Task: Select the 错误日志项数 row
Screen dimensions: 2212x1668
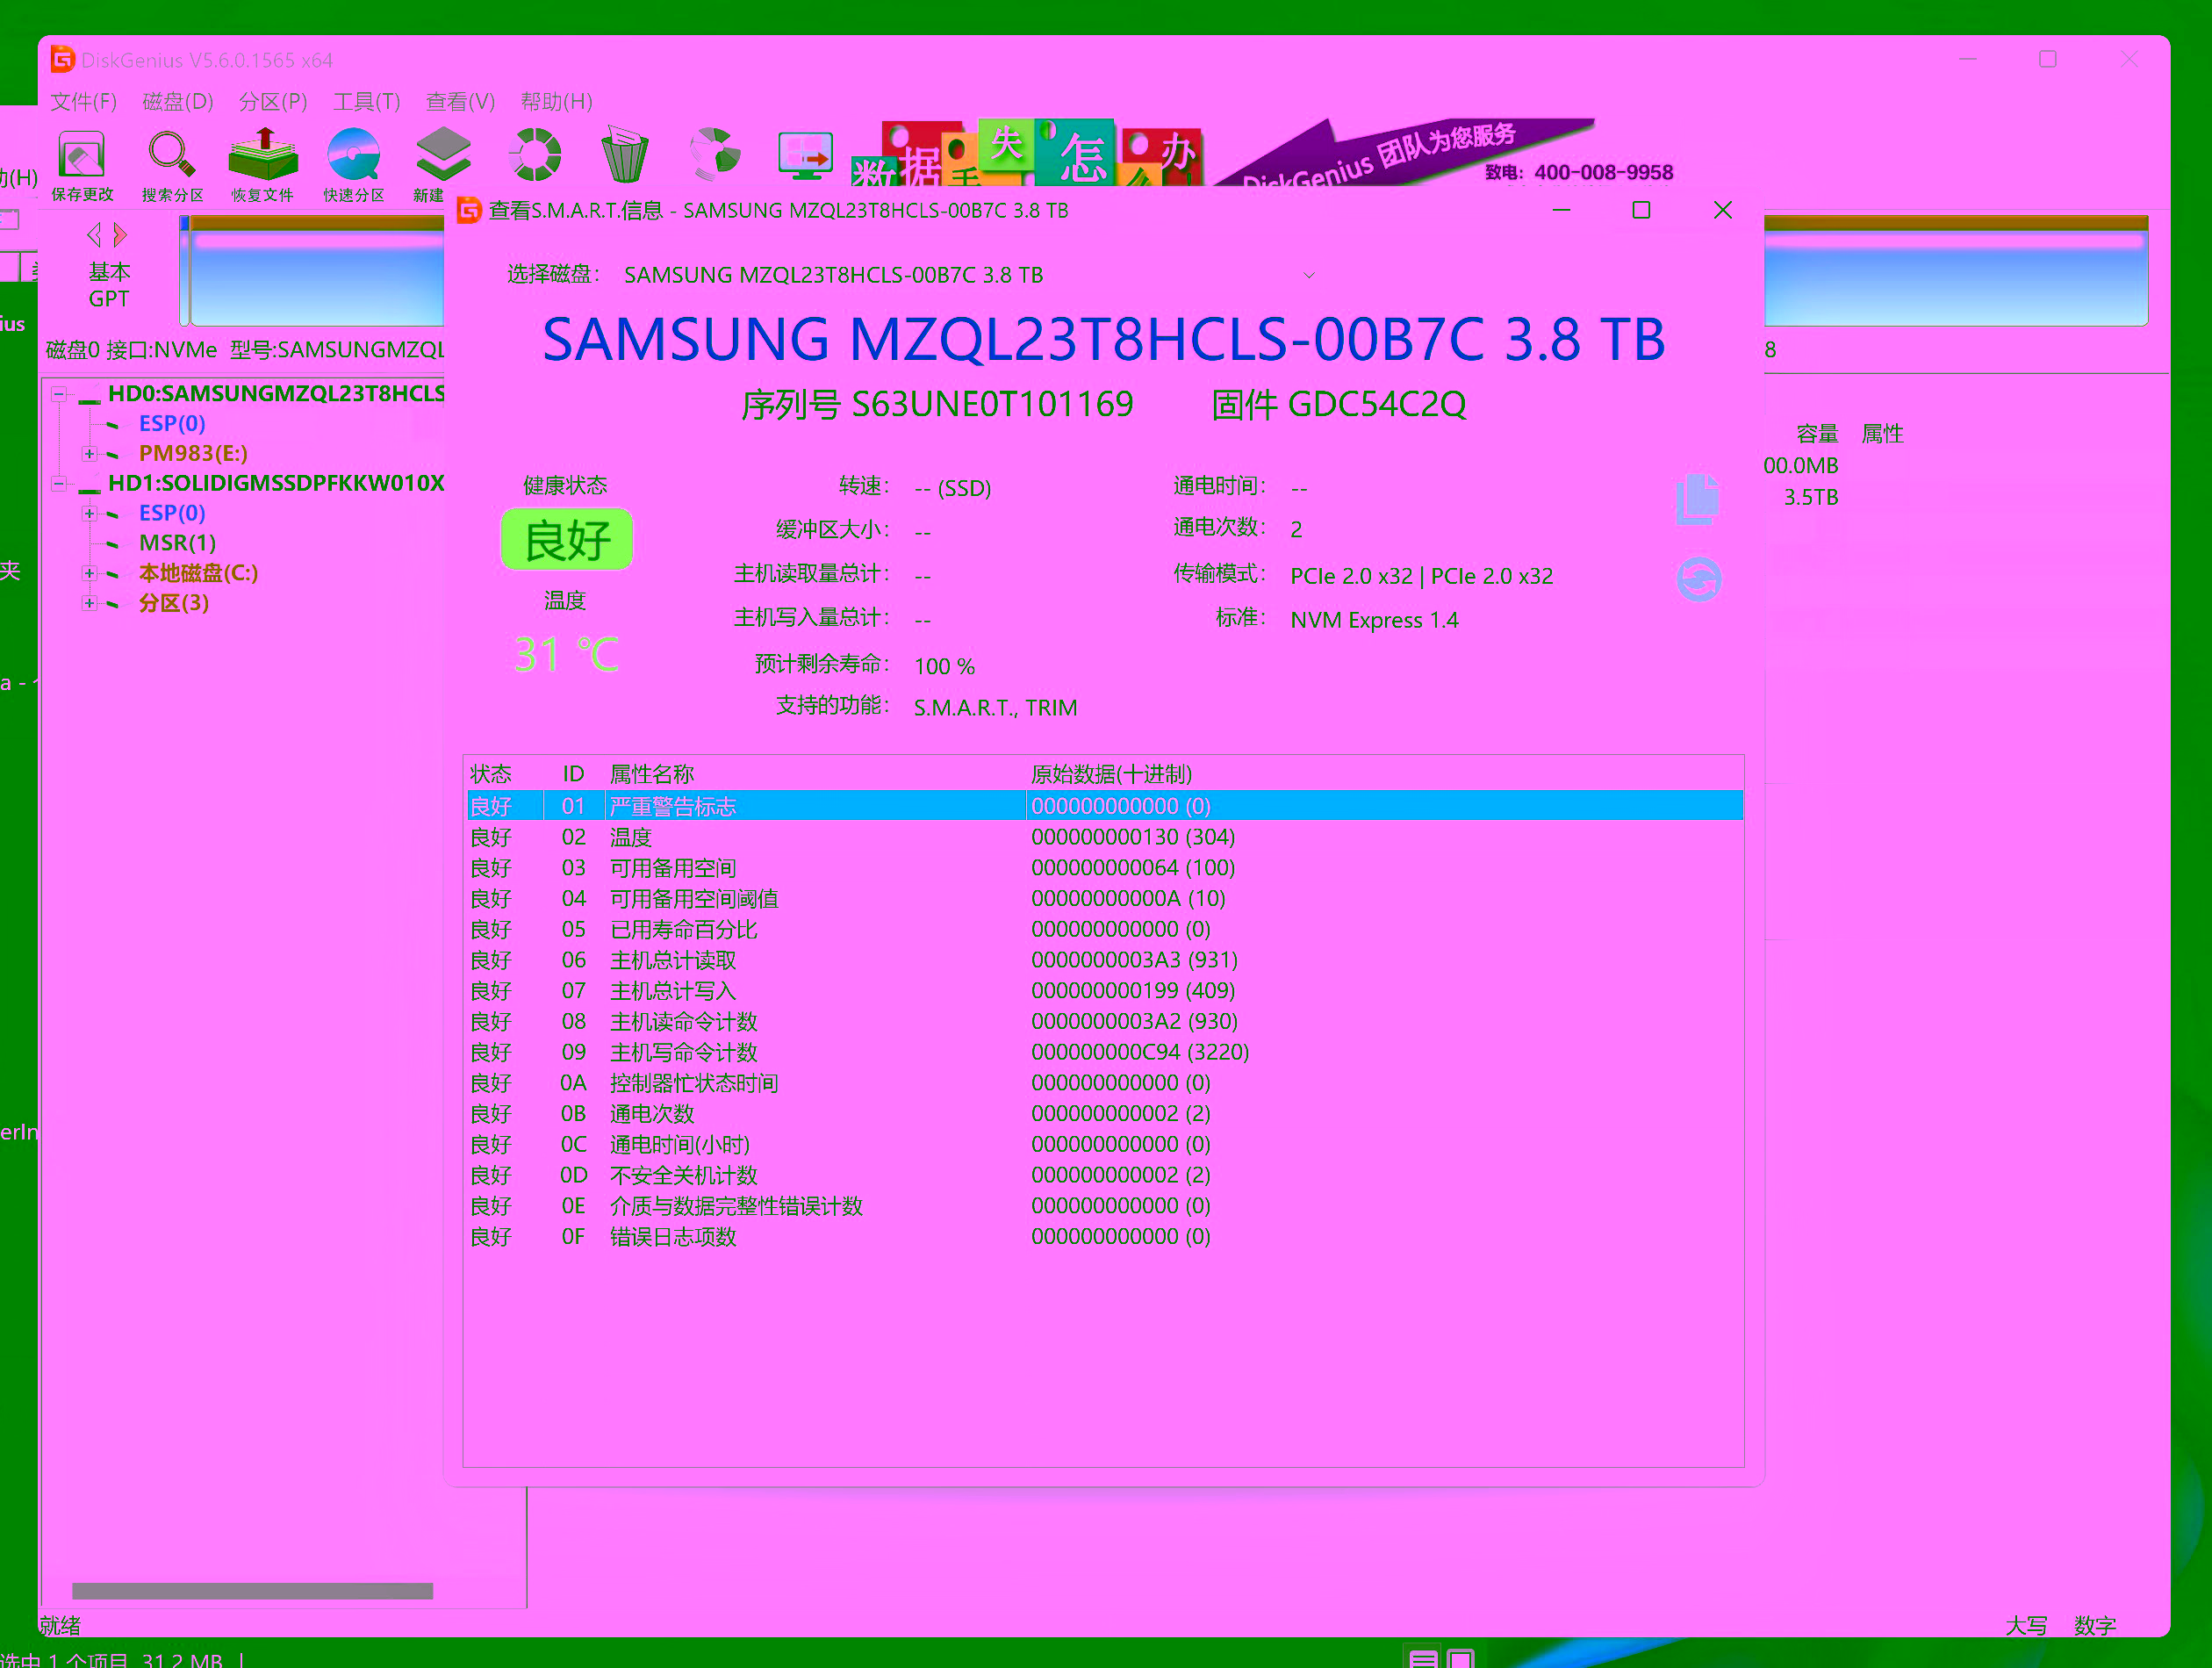Action: 1105,1237
